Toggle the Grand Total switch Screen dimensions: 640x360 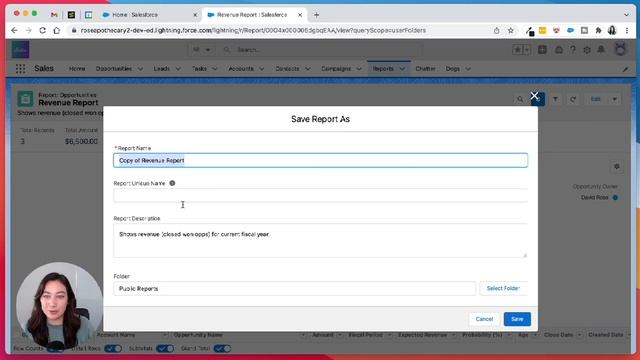point(222,349)
